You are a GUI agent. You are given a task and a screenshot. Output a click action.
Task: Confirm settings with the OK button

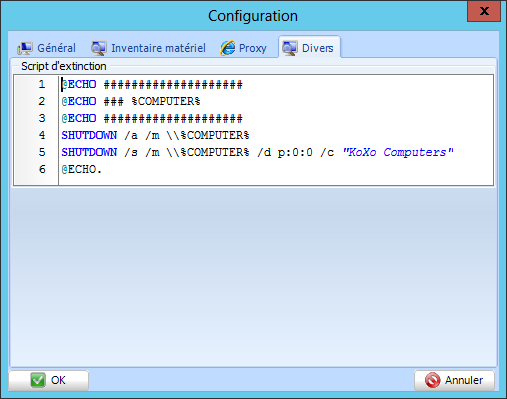49,380
